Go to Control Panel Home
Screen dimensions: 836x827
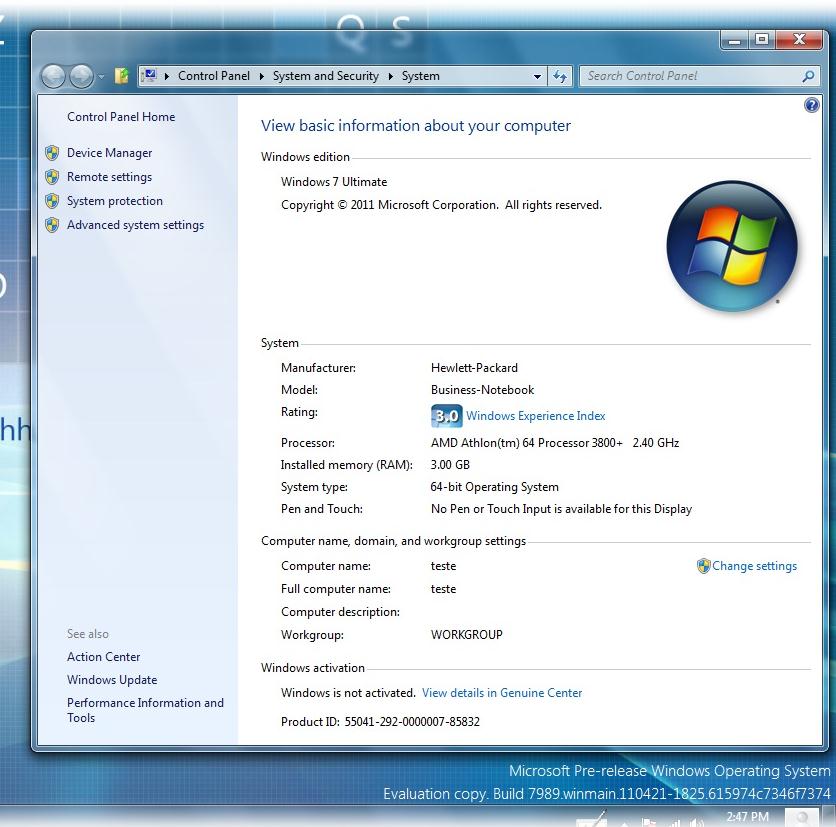[x=121, y=117]
